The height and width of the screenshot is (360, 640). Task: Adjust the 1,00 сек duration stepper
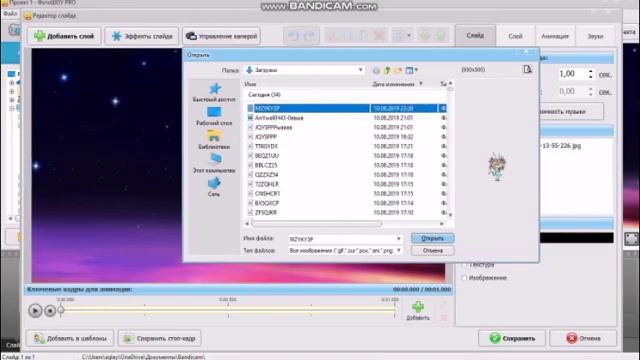point(591,74)
